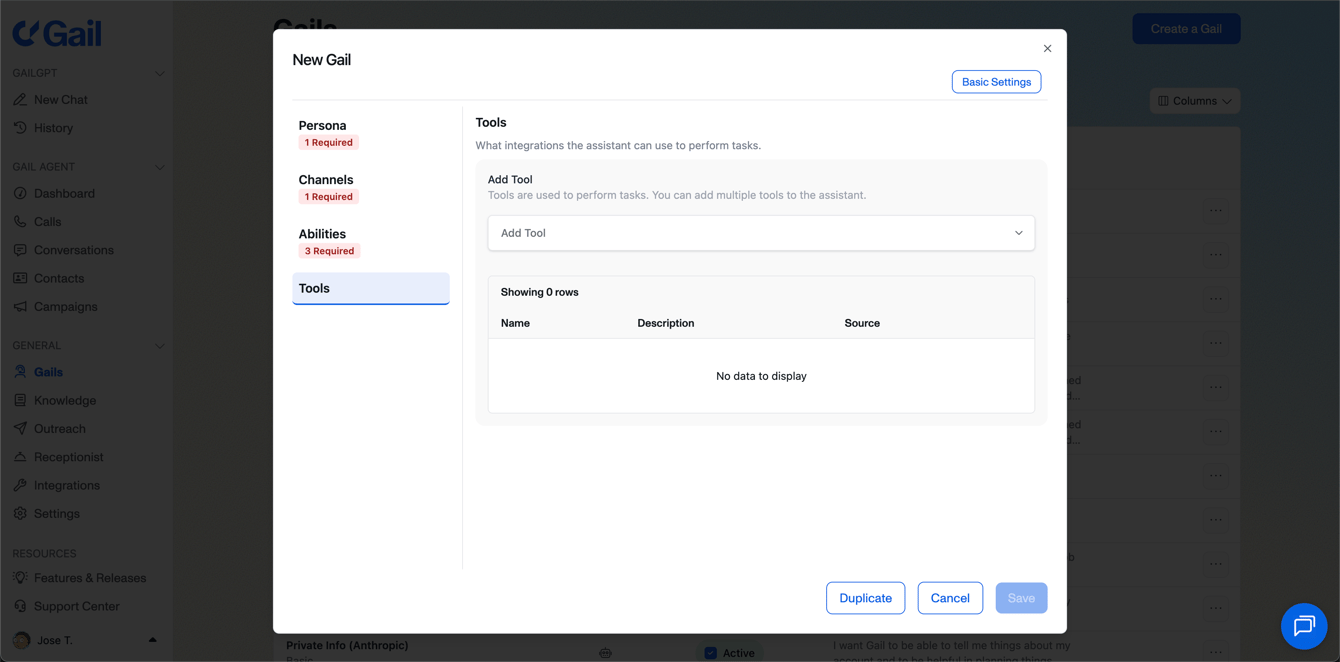
Task: Open the Contacts card icon
Action: (x=20, y=278)
